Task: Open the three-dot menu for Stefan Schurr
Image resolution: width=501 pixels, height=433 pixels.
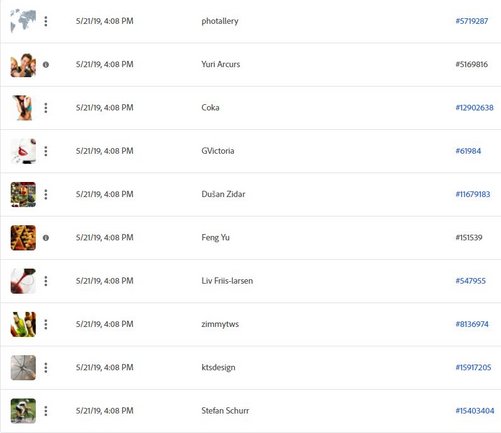Action: coord(46,411)
